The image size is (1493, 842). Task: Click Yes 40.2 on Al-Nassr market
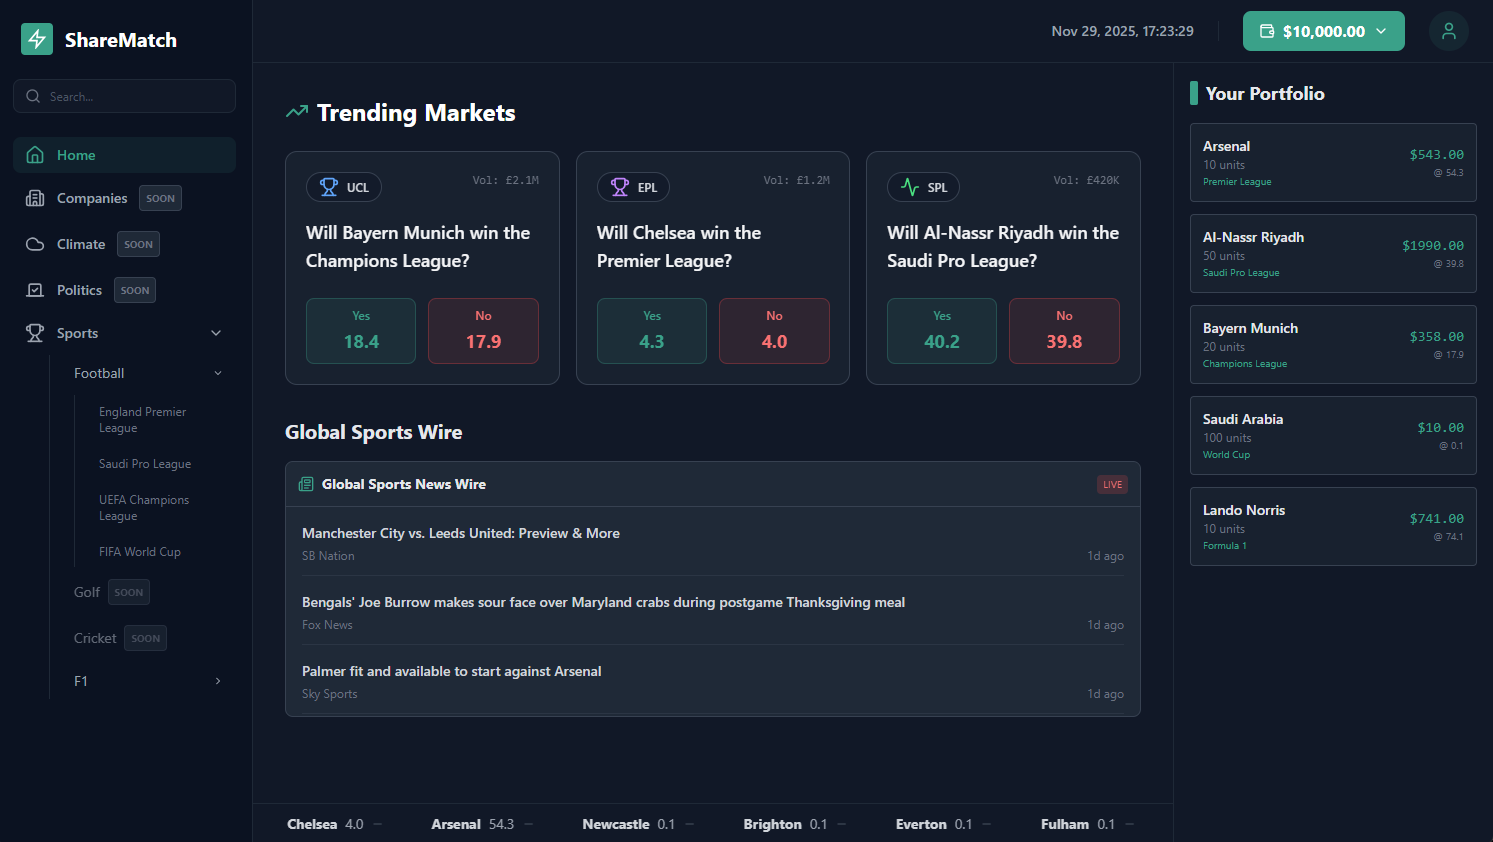(941, 331)
